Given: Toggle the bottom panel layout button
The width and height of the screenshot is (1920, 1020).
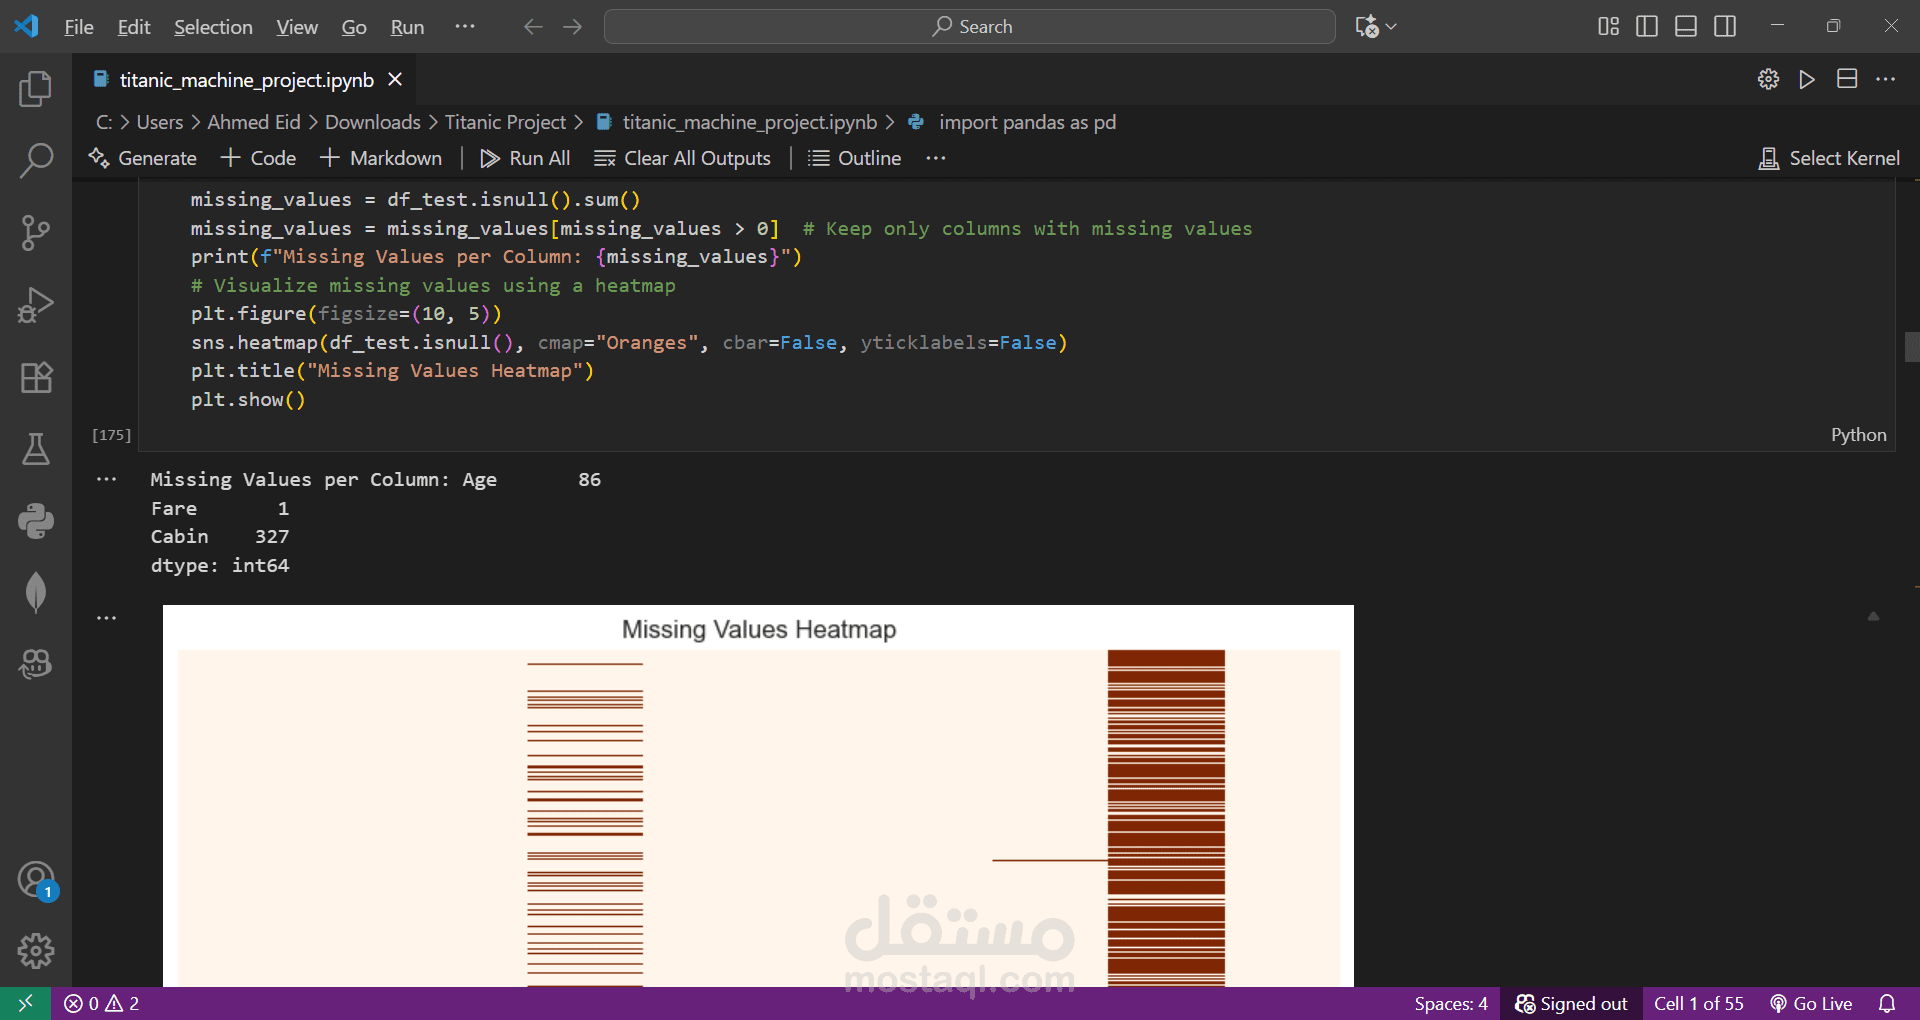Looking at the screenshot, I should click(x=1686, y=27).
